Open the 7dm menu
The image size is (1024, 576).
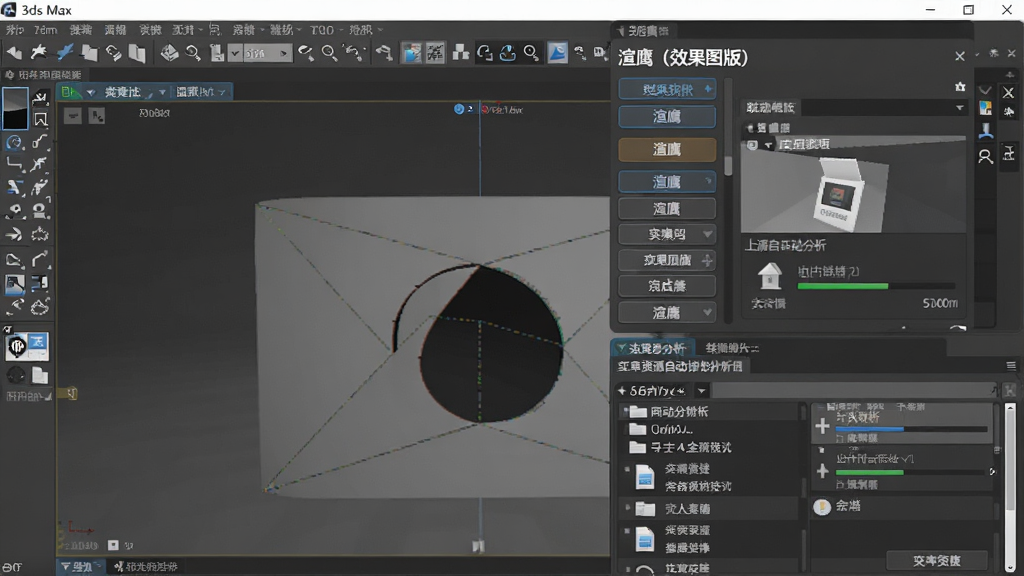point(45,30)
